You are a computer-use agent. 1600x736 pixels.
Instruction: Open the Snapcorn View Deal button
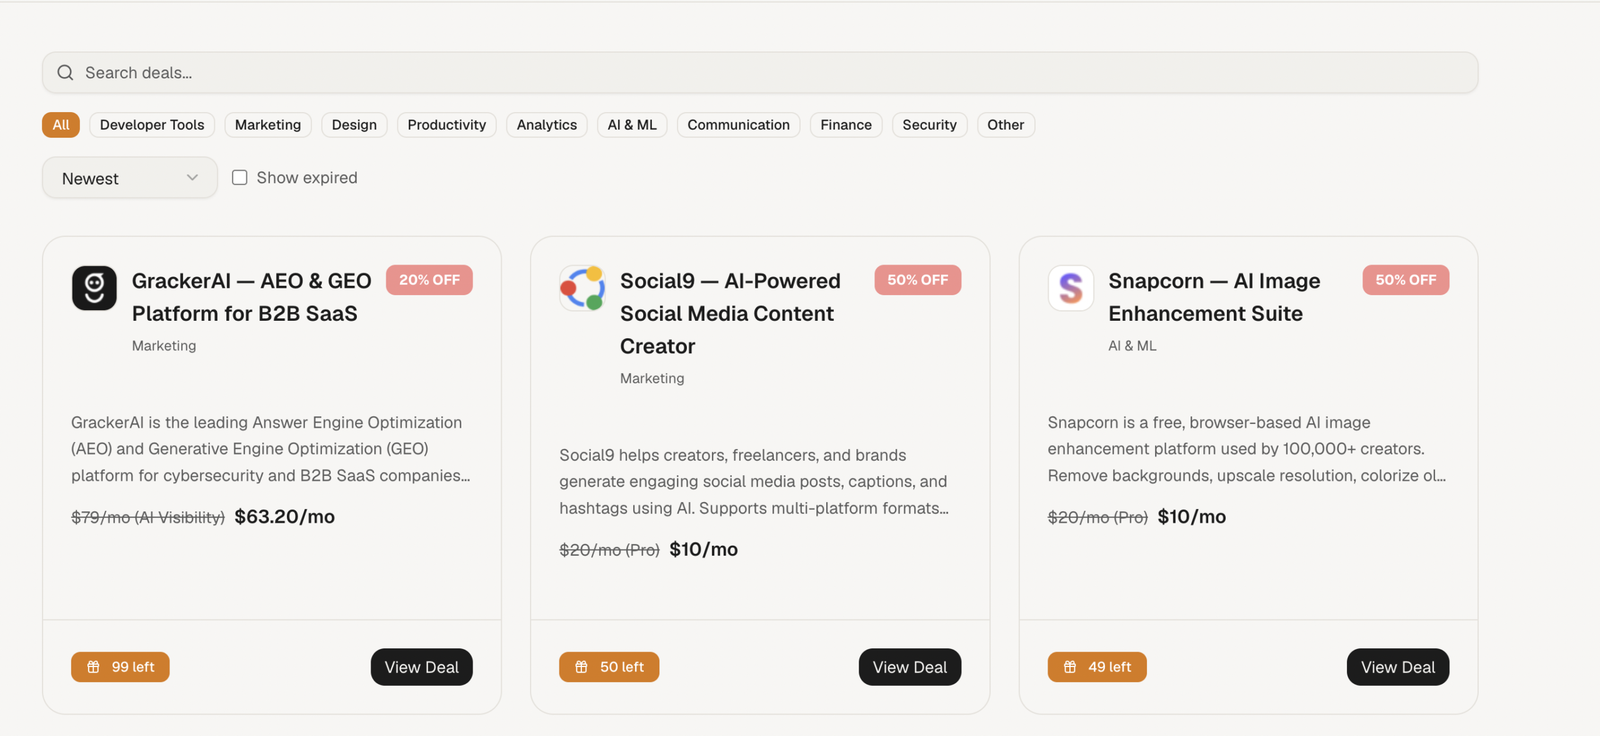click(1397, 667)
